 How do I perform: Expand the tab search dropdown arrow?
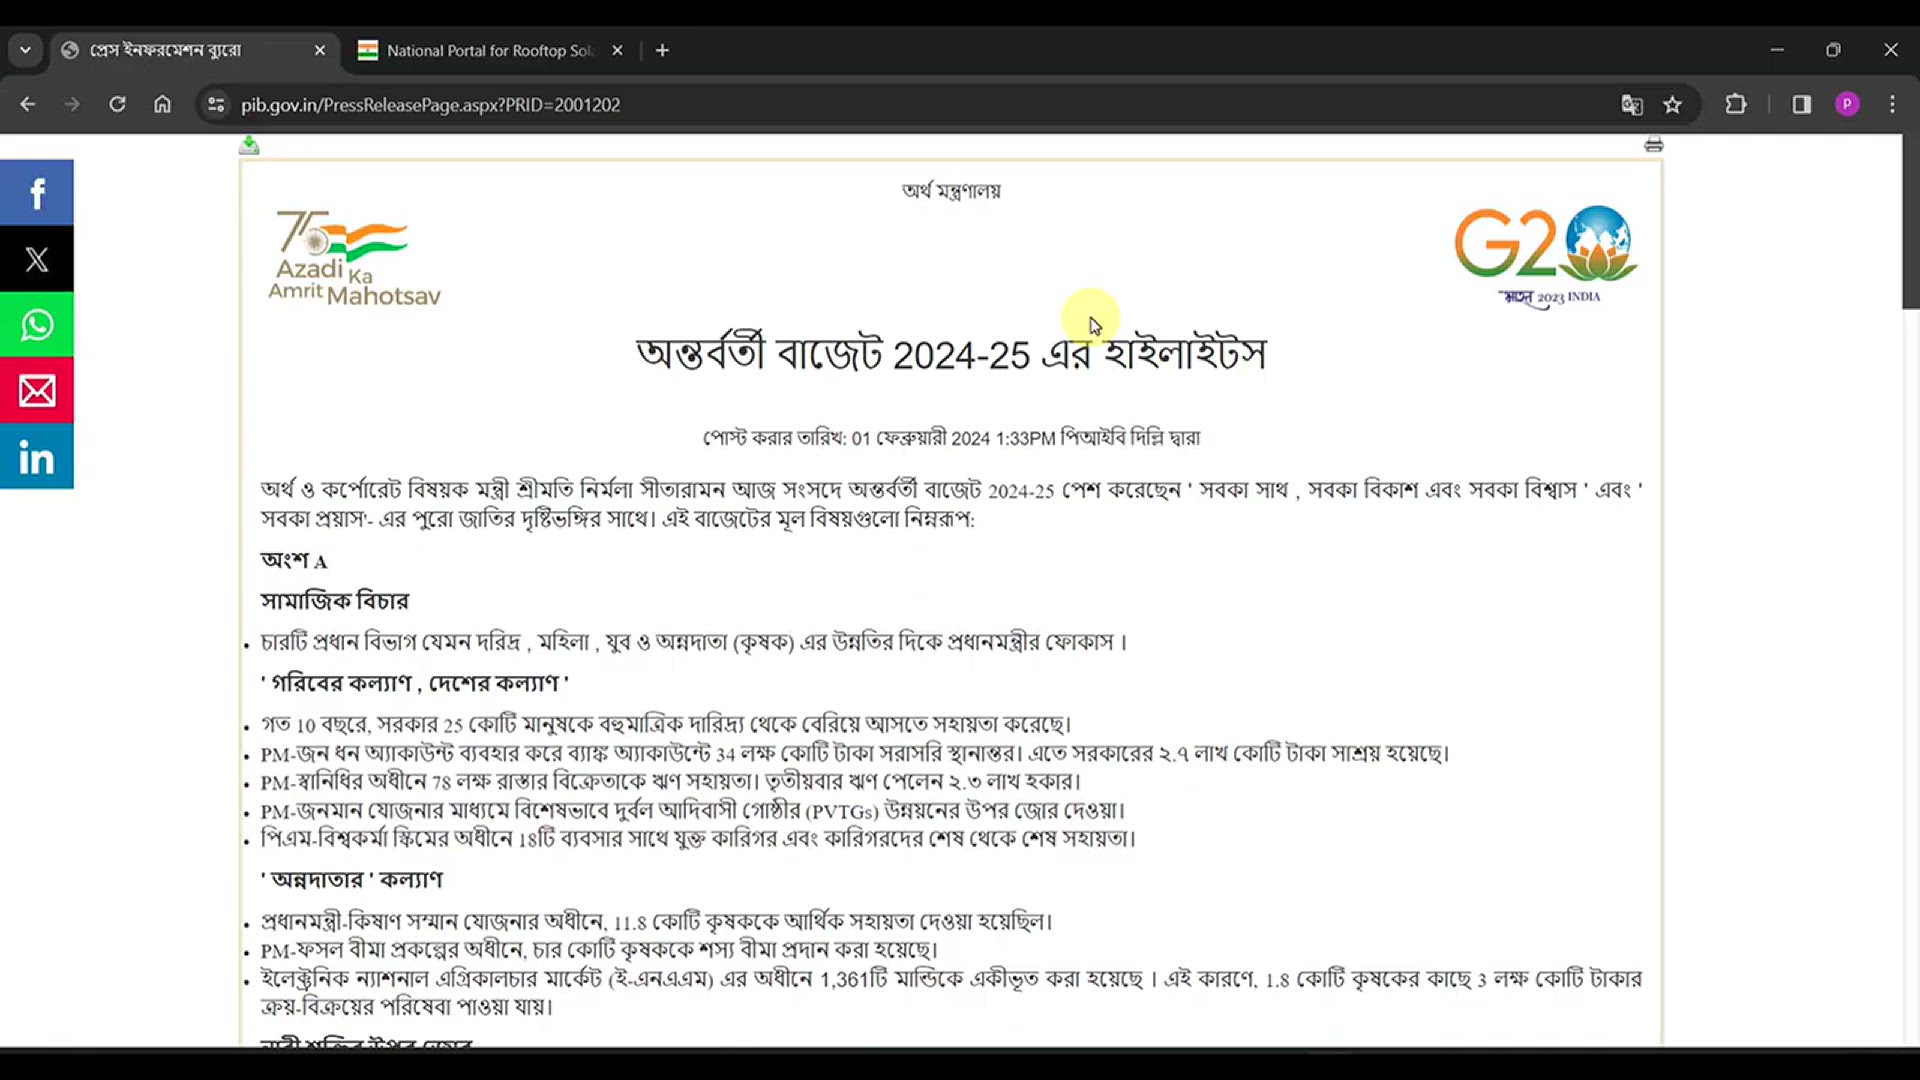click(25, 50)
